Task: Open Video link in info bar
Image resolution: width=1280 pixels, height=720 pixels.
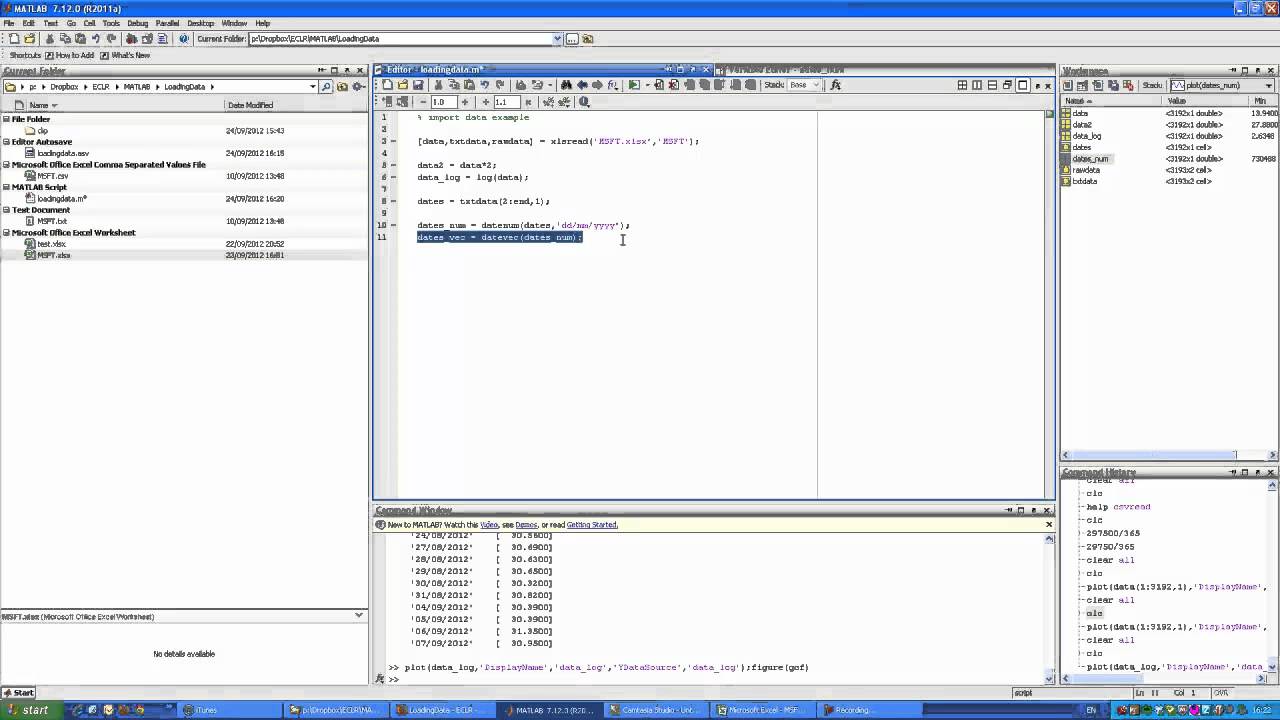Action: [x=489, y=525]
